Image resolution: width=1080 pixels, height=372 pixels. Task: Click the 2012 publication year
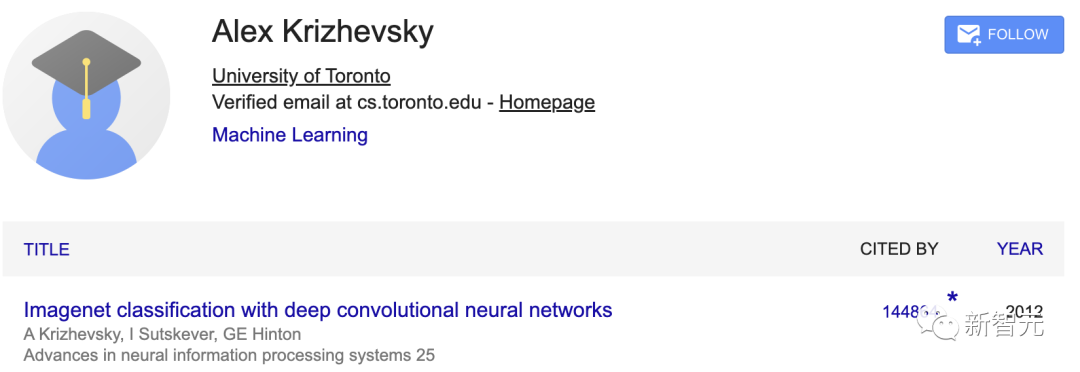point(1024,311)
